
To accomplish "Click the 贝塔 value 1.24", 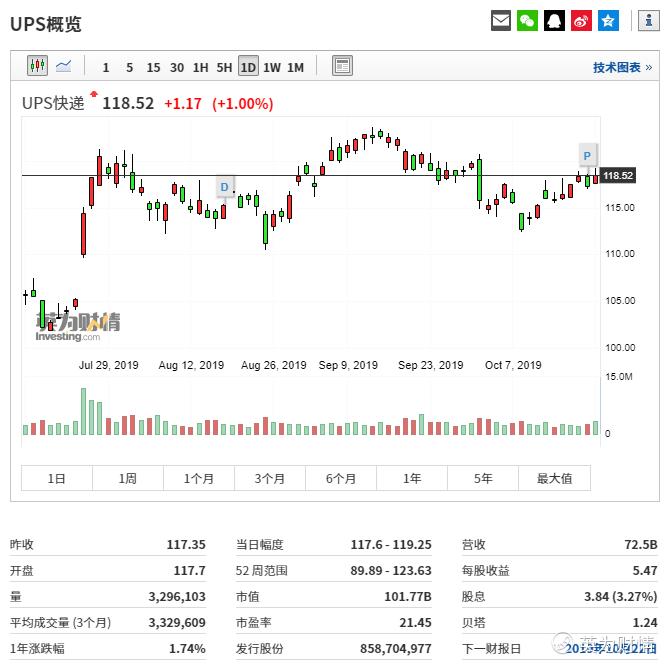I will 645,623.
